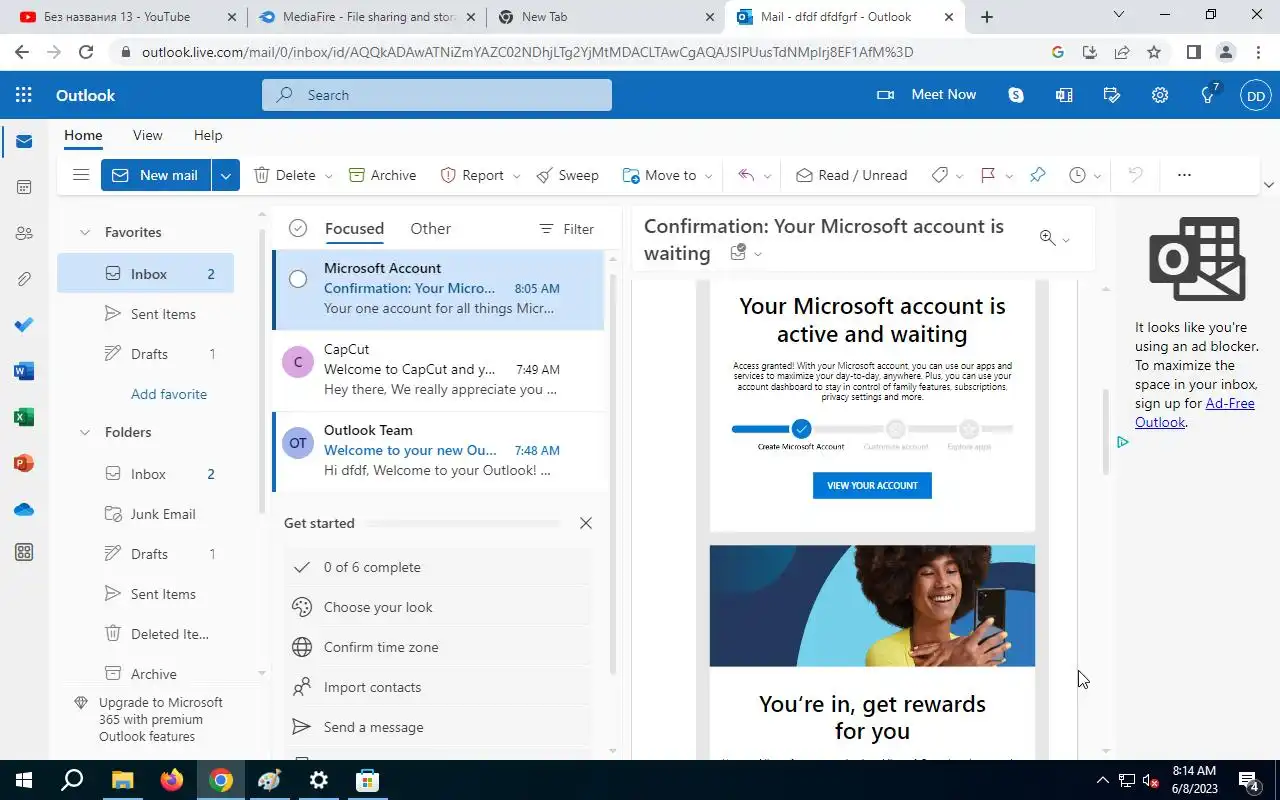This screenshot has width=1280, height=800.
Task: Click the Meet Now button
Action: click(x=927, y=95)
